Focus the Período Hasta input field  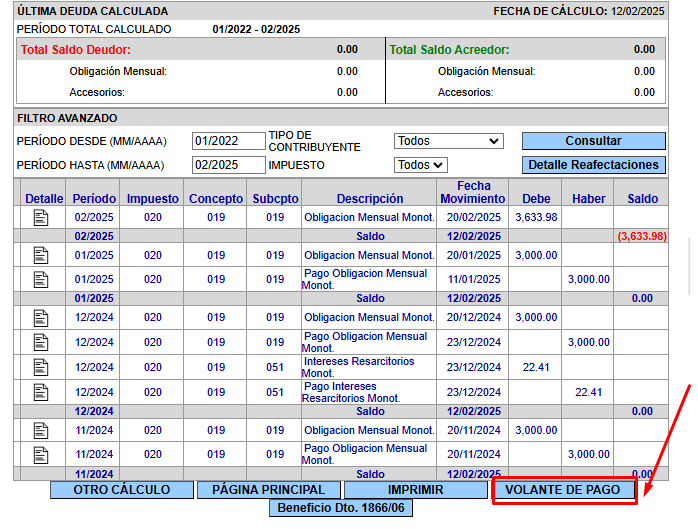228,165
